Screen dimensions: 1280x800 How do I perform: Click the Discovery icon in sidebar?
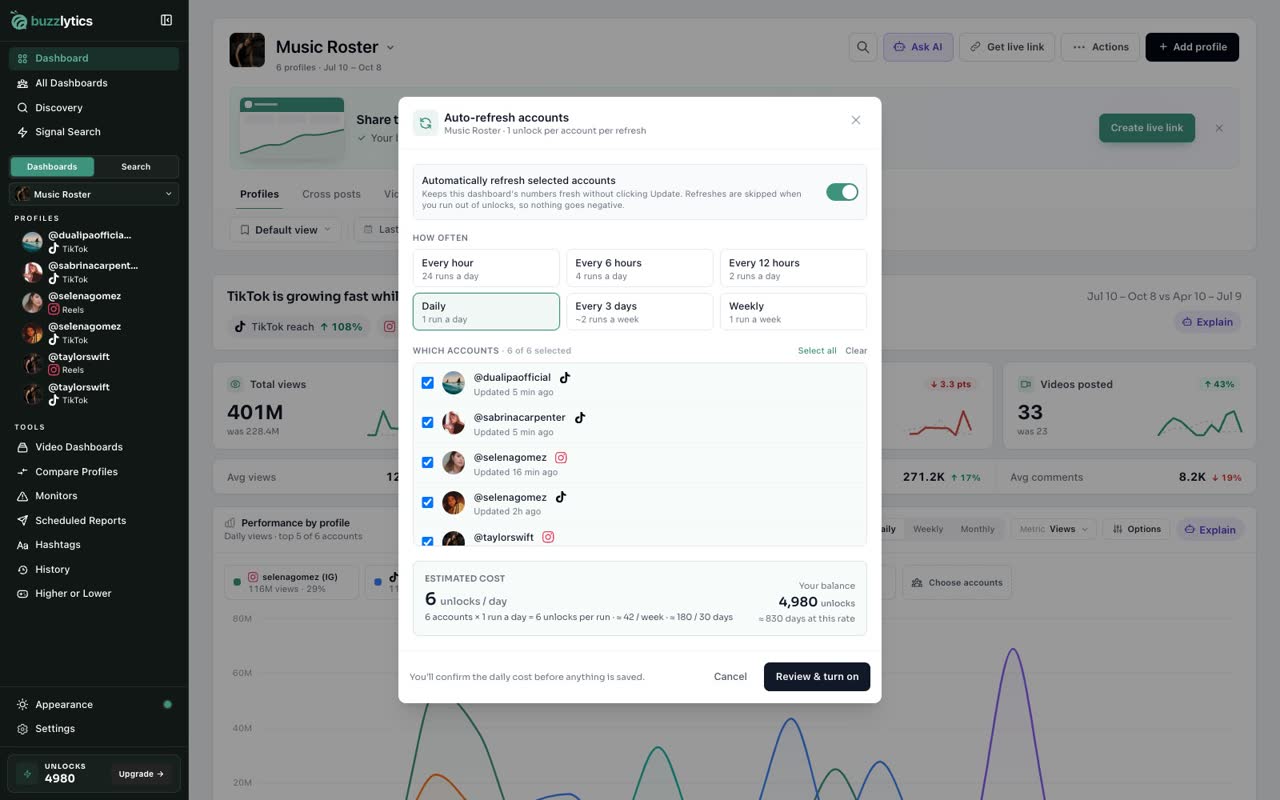22,107
